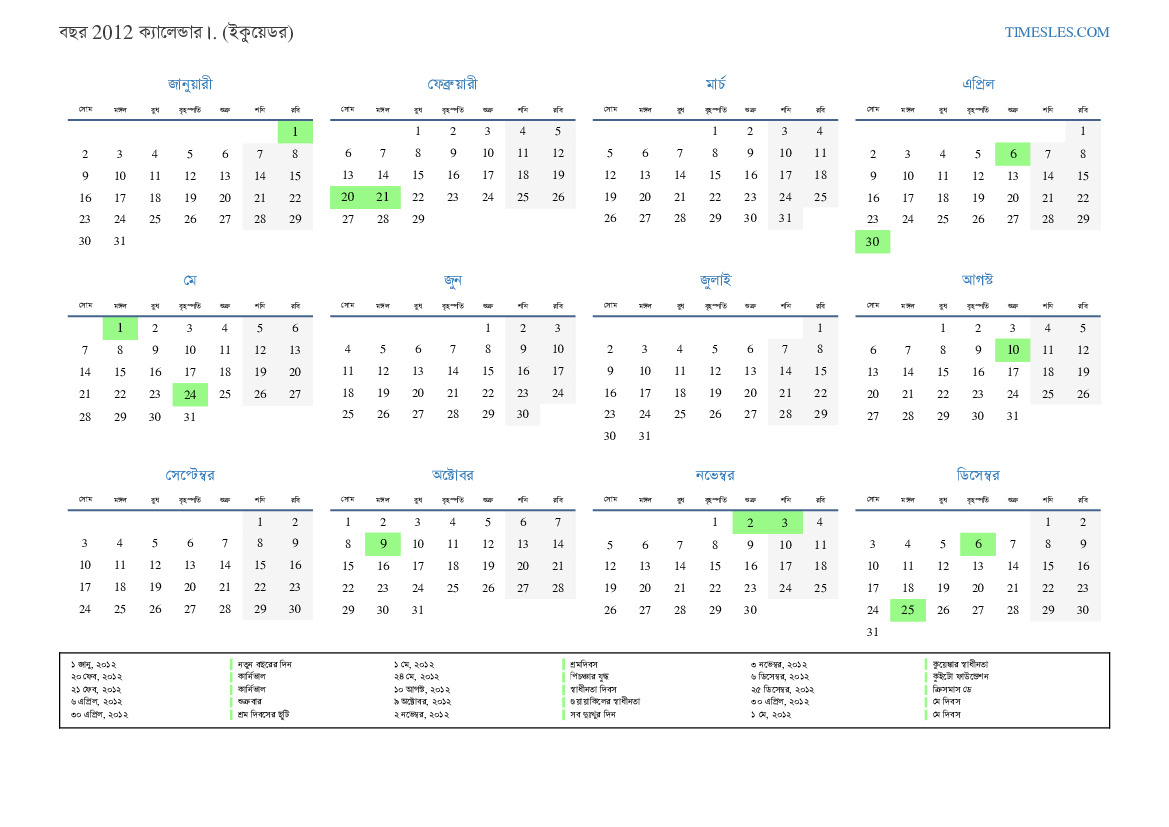Click the calendar title 'বছর 2012 ক্যালেন্ডার'
The image size is (1169, 827).
coord(176,33)
